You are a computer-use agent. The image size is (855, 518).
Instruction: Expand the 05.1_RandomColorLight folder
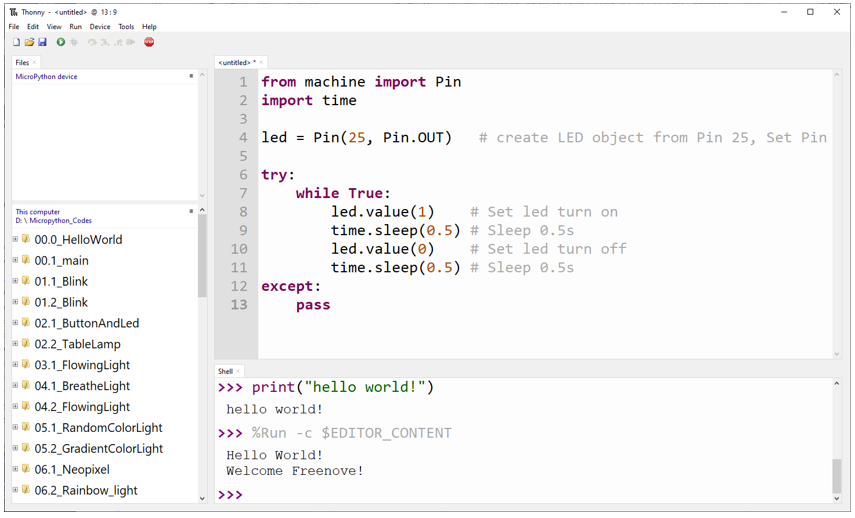tap(15, 427)
